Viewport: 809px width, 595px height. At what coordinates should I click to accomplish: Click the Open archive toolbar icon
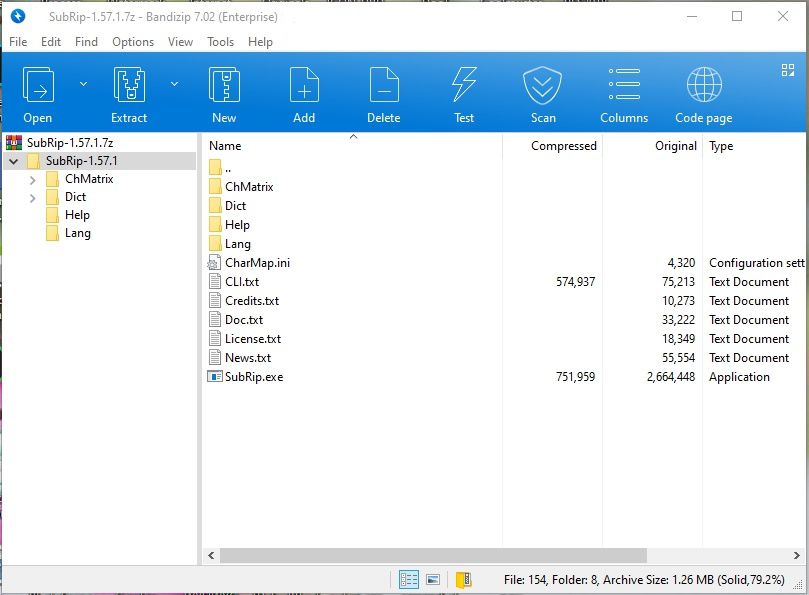(x=38, y=86)
